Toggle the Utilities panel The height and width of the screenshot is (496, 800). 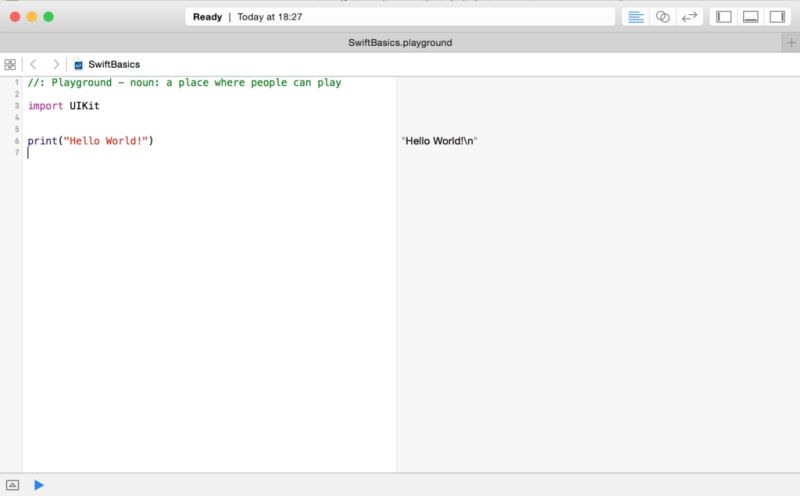(x=777, y=17)
